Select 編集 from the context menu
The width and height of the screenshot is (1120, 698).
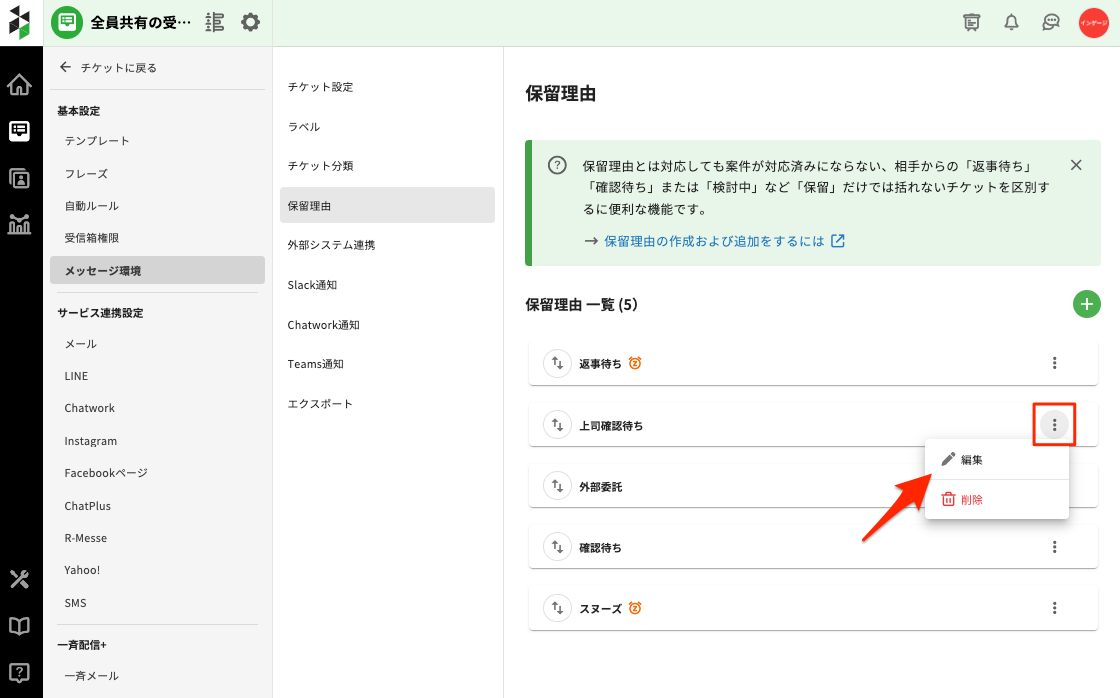click(x=971, y=460)
